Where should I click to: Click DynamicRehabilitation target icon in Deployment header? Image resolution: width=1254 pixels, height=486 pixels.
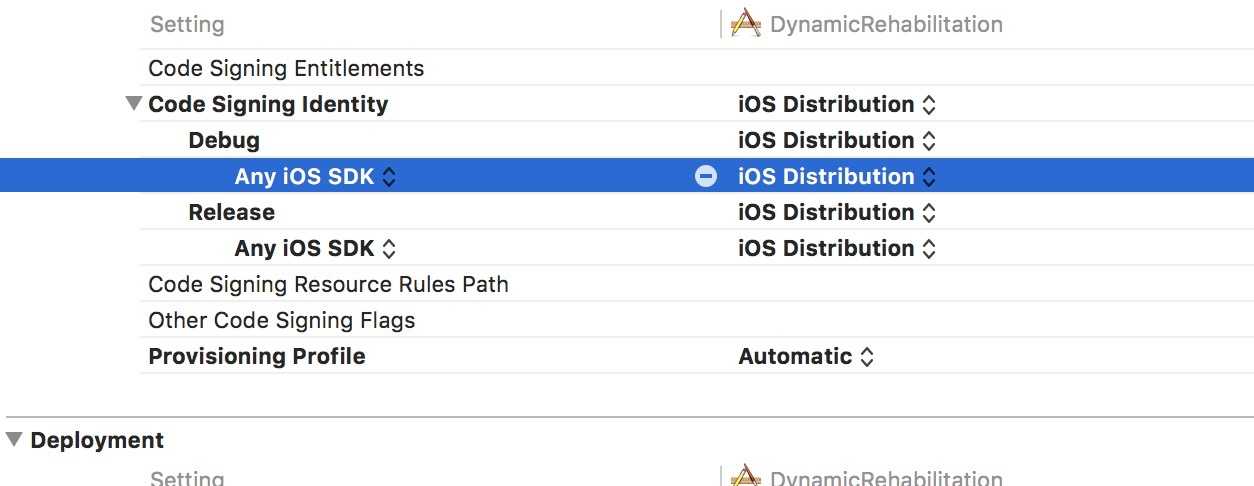point(746,476)
